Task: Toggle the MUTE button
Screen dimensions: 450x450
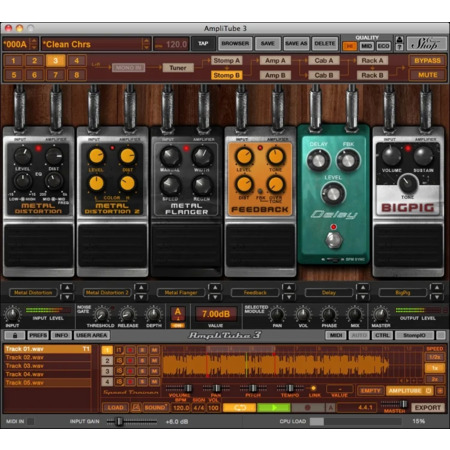Action: [x=427, y=75]
